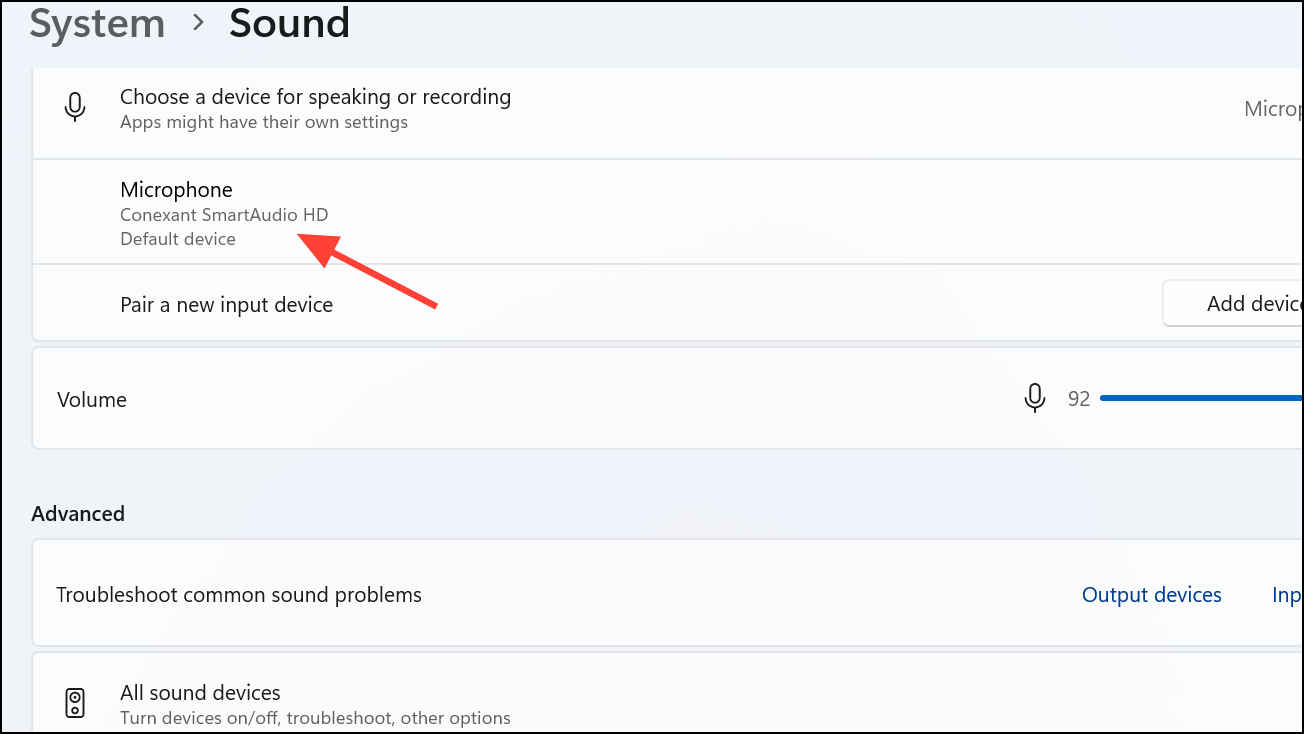Click Troubleshoot common sound problems text

239,595
